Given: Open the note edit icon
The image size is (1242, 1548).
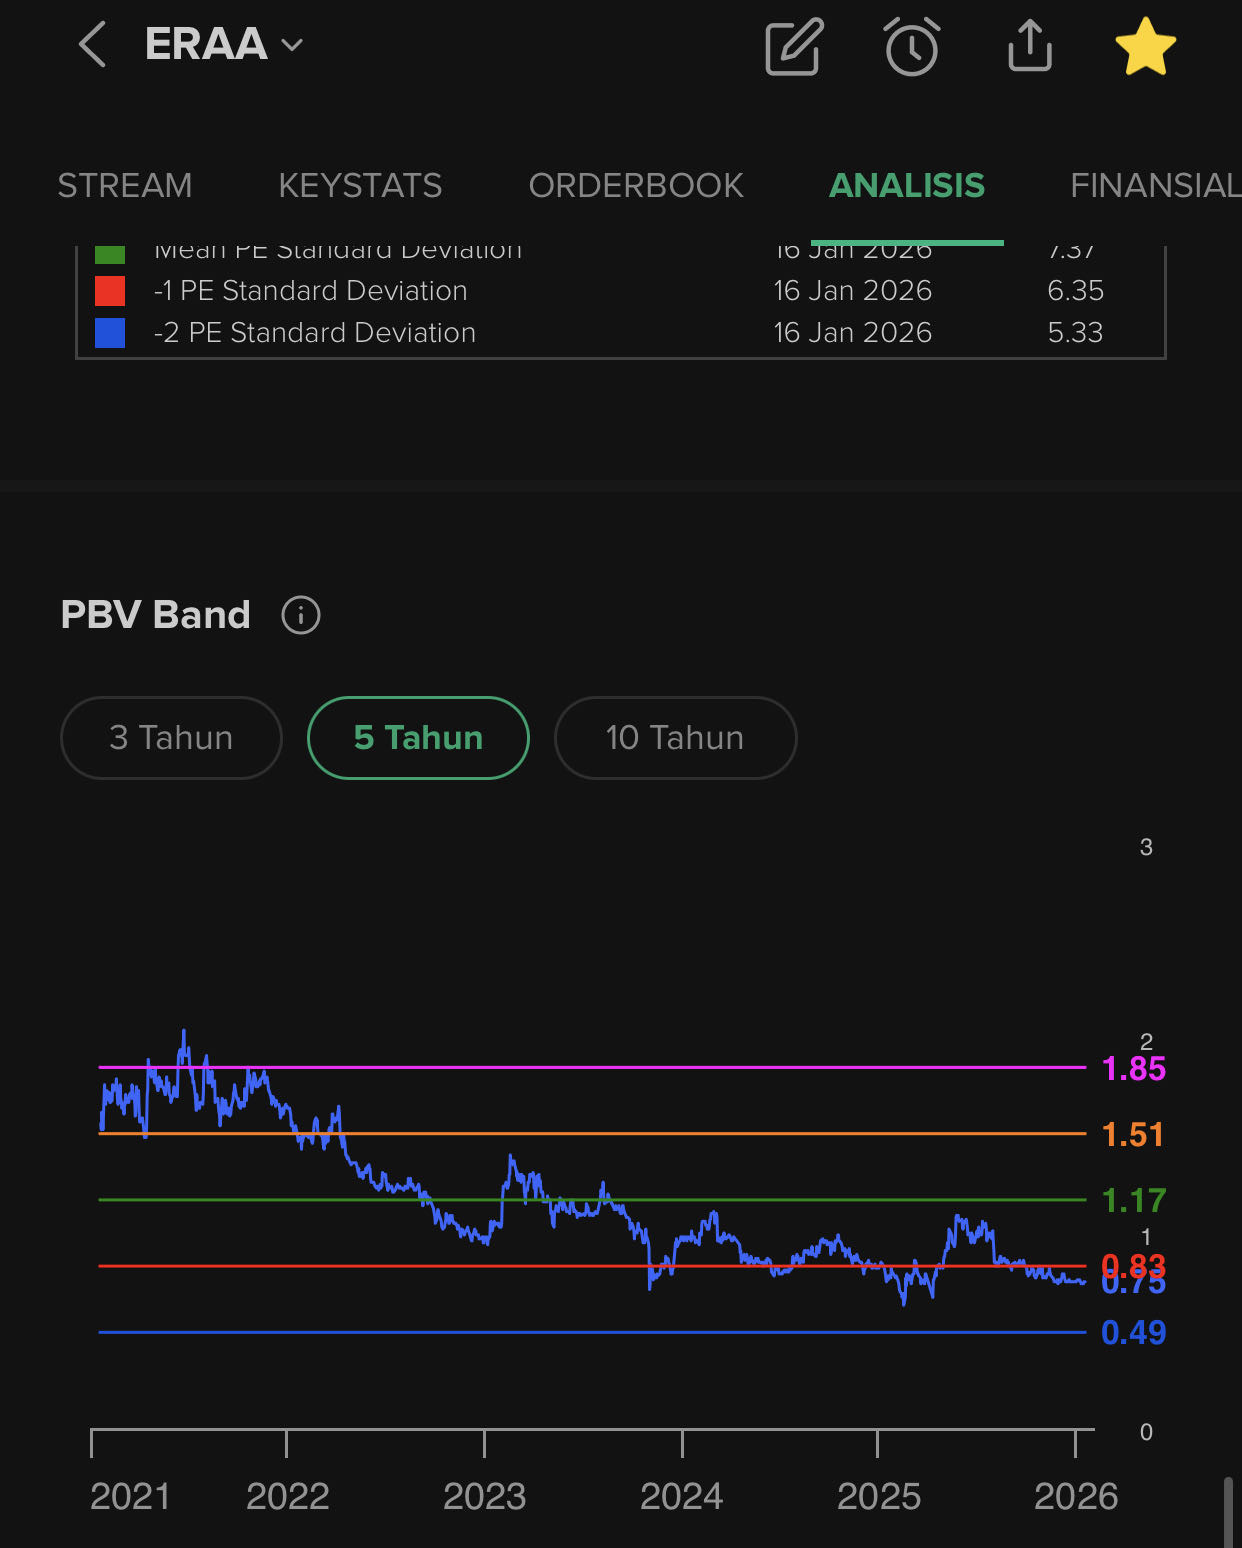Looking at the screenshot, I should click(794, 46).
